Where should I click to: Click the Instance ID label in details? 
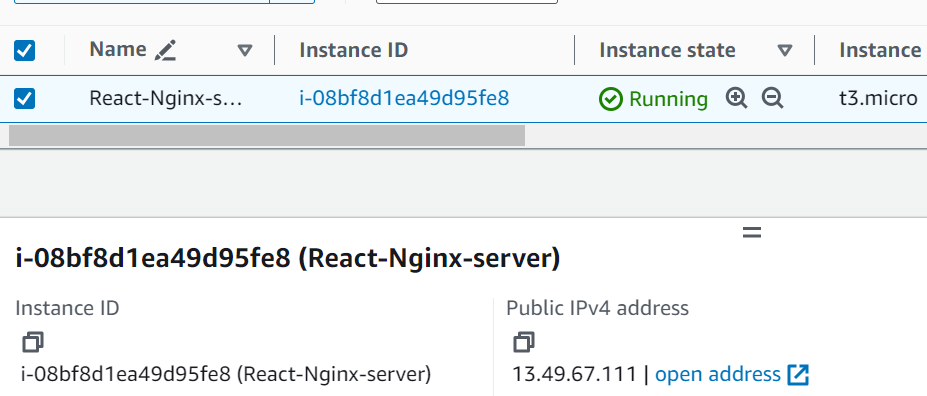tap(67, 308)
